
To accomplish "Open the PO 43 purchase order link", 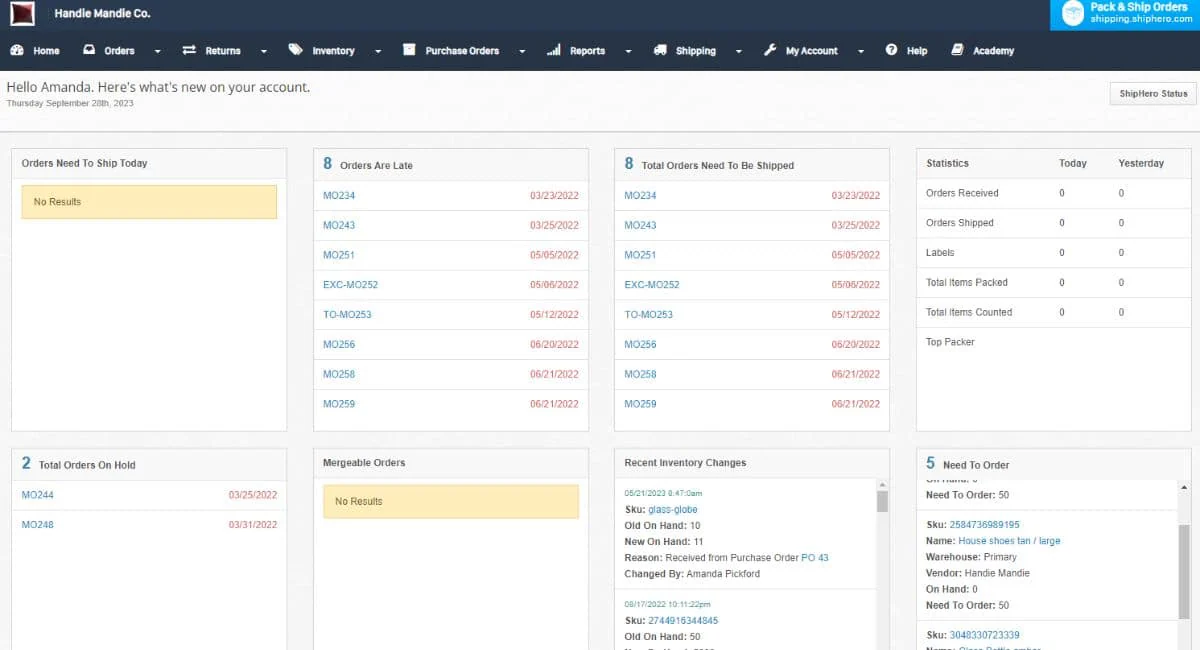I will 815,558.
